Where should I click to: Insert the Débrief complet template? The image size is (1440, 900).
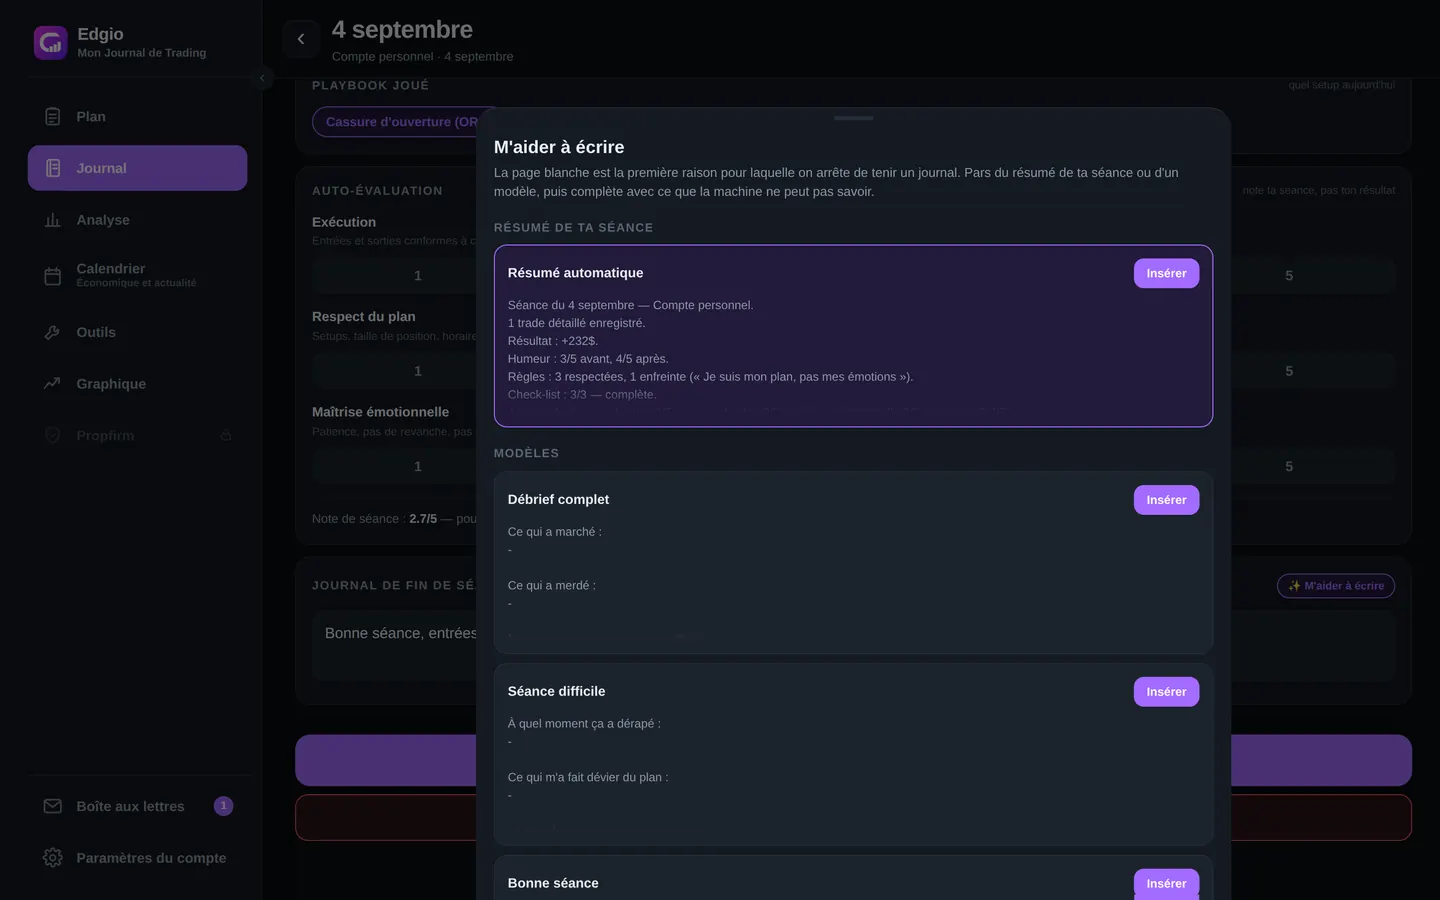click(x=1166, y=500)
